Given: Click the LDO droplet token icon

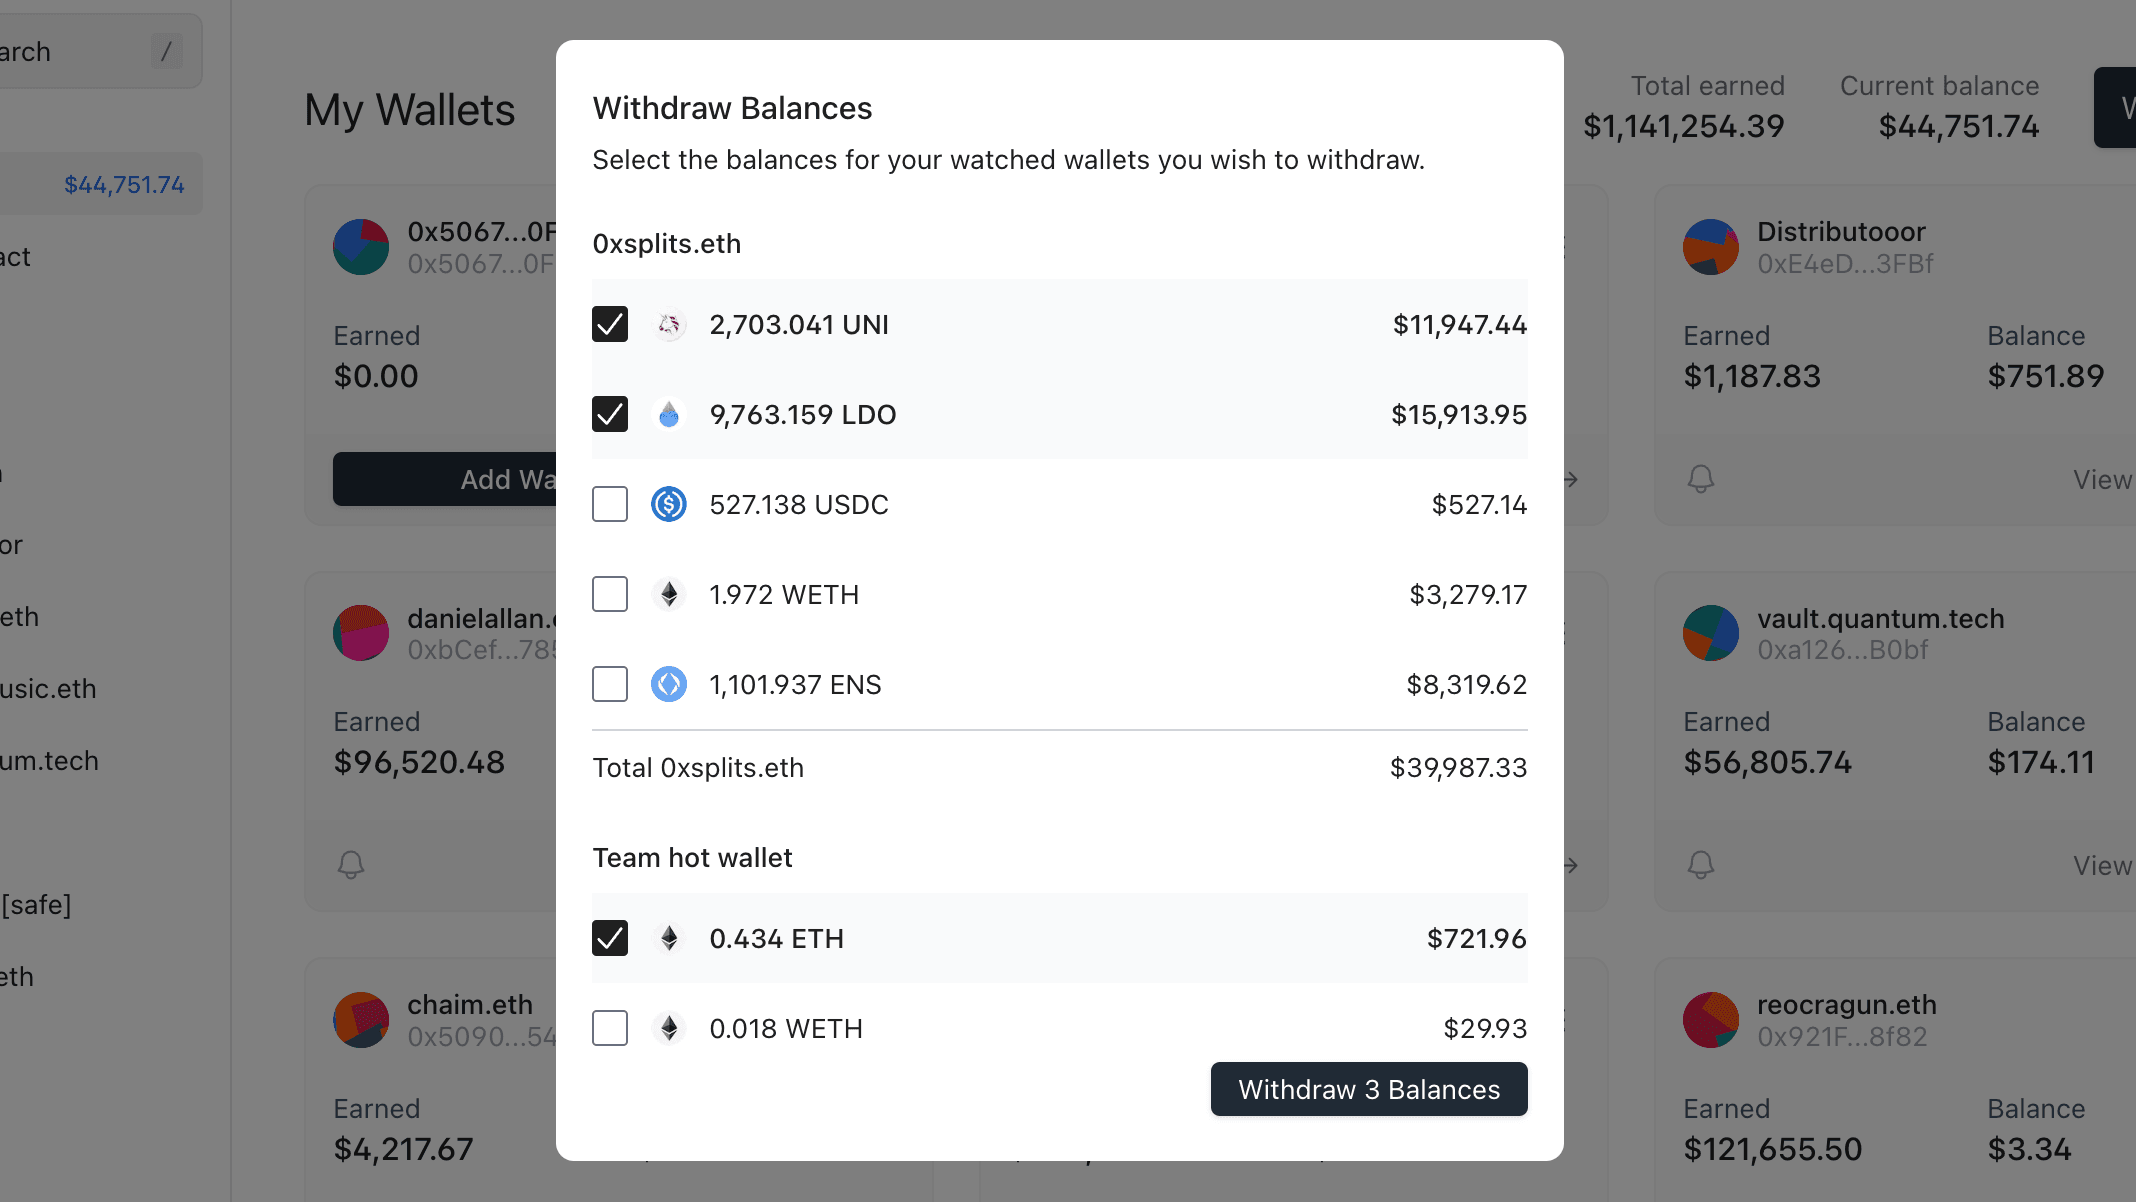Looking at the screenshot, I should [669, 414].
